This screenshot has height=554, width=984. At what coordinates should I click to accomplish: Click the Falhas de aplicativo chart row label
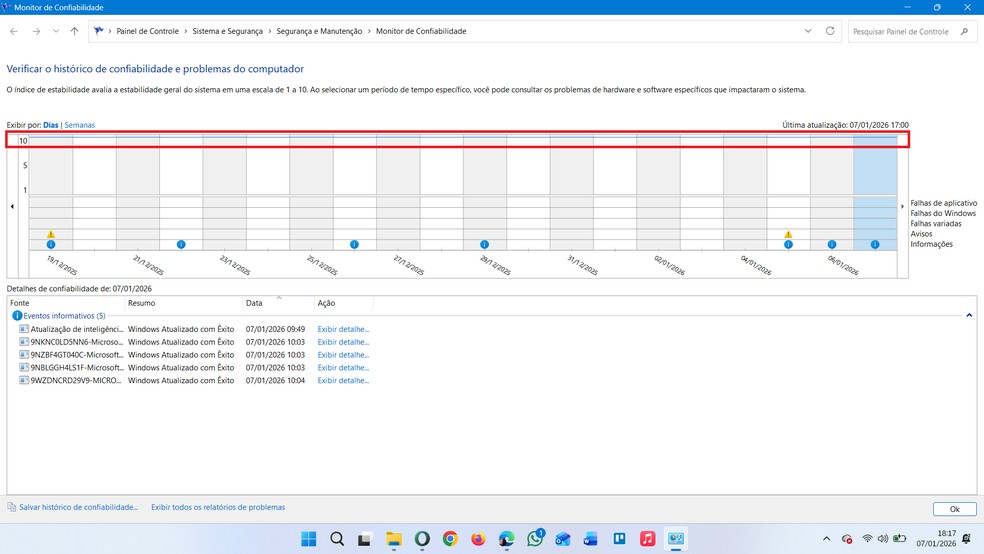tap(943, 203)
